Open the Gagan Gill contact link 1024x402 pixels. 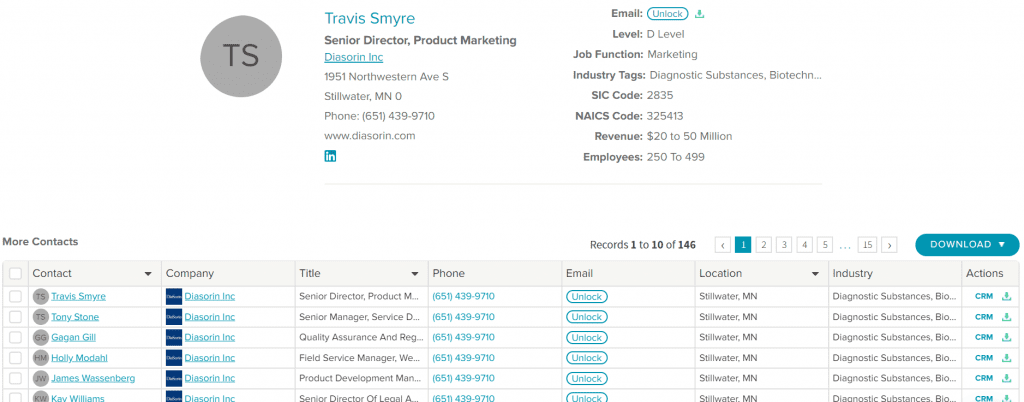tap(73, 337)
